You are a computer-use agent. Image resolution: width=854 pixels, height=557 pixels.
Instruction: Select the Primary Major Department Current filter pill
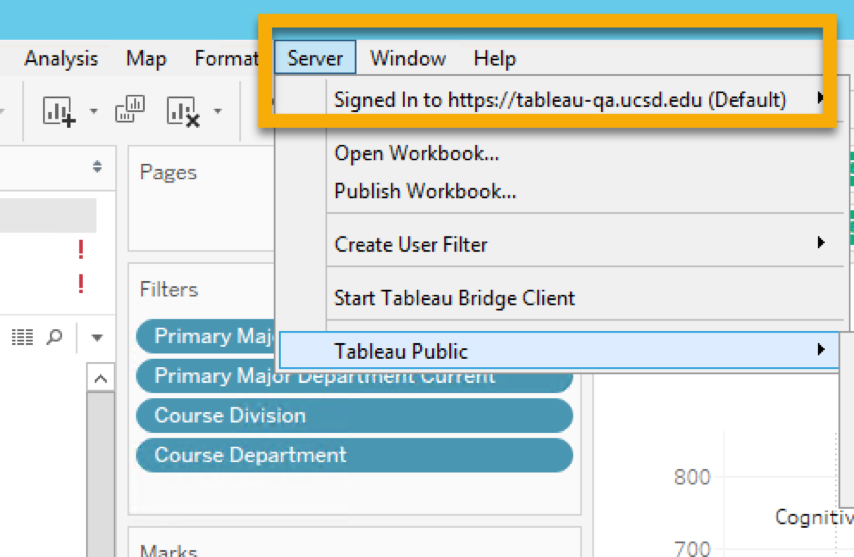pos(354,376)
